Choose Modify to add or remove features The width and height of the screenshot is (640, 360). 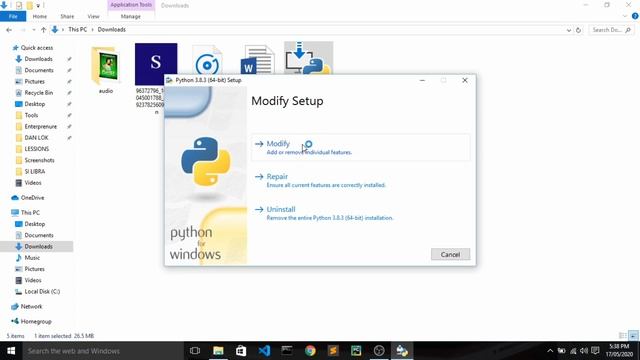[x=360, y=147]
